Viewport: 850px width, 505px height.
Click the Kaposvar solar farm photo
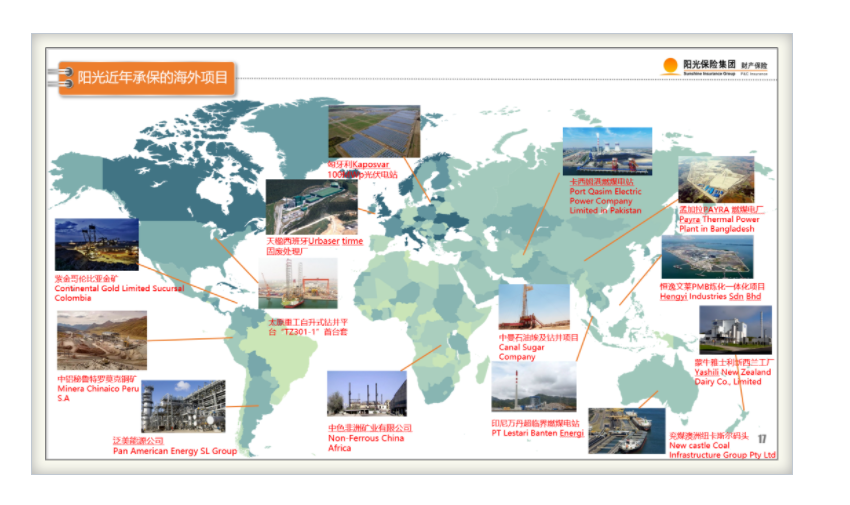coord(374,132)
